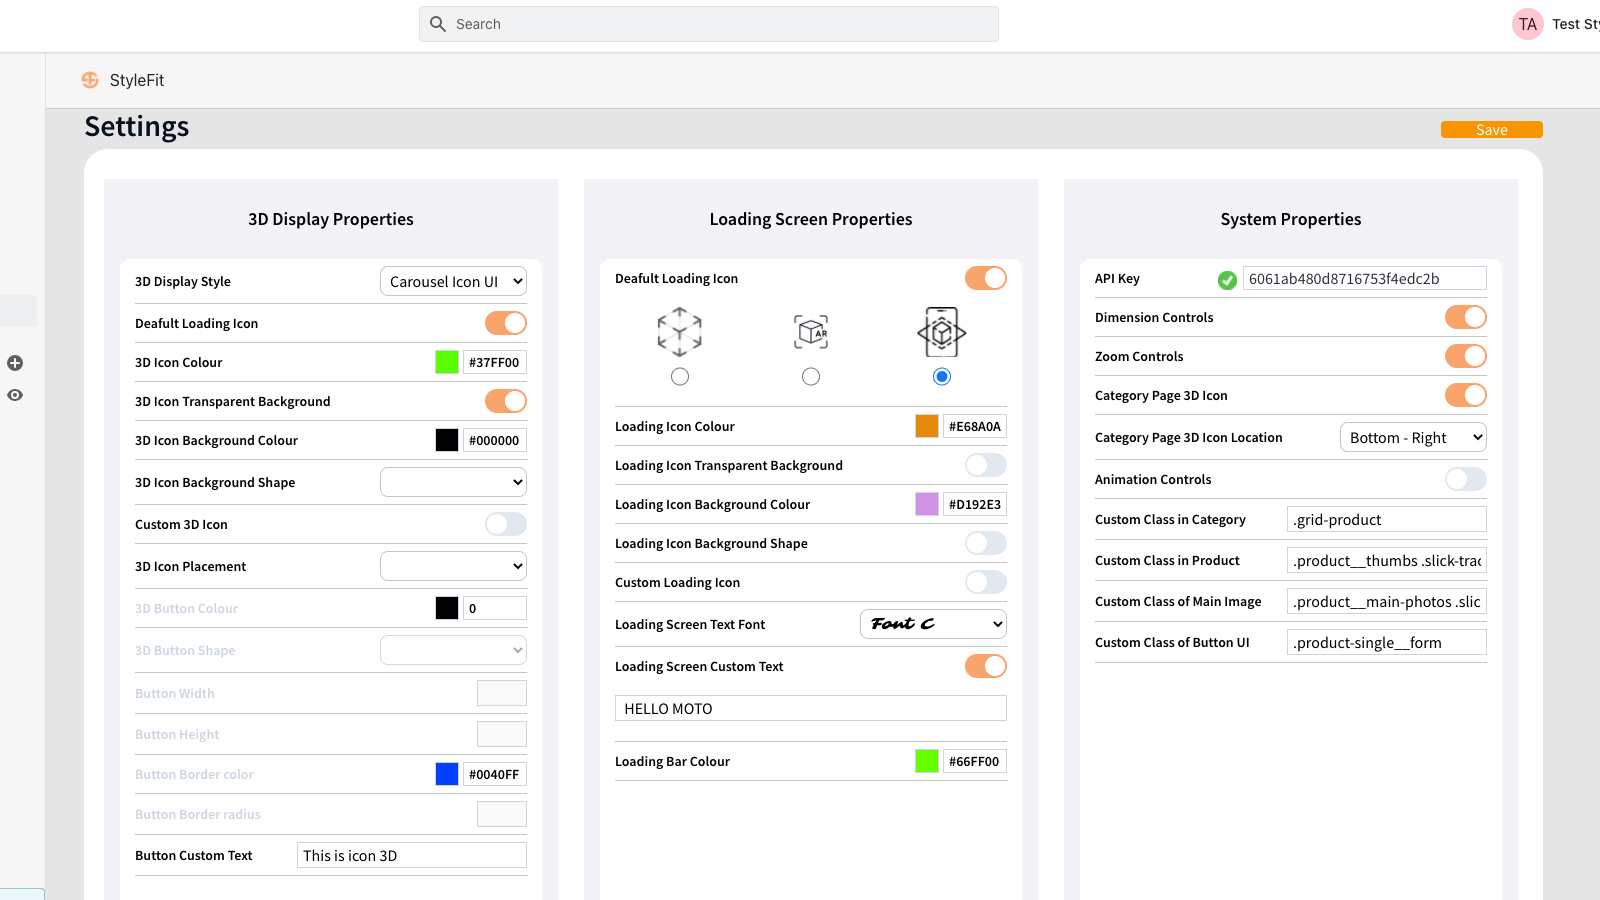This screenshot has width=1600, height=900.
Task: Select the third loading icon radio button
Action: pos(942,377)
